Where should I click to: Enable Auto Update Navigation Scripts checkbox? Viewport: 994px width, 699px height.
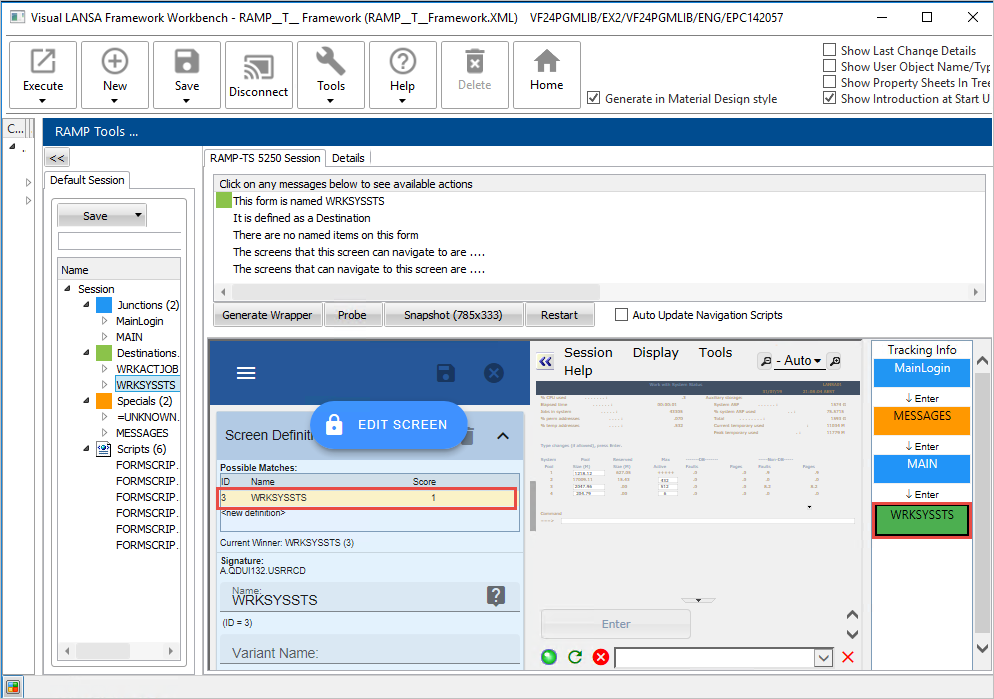click(x=622, y=315)
